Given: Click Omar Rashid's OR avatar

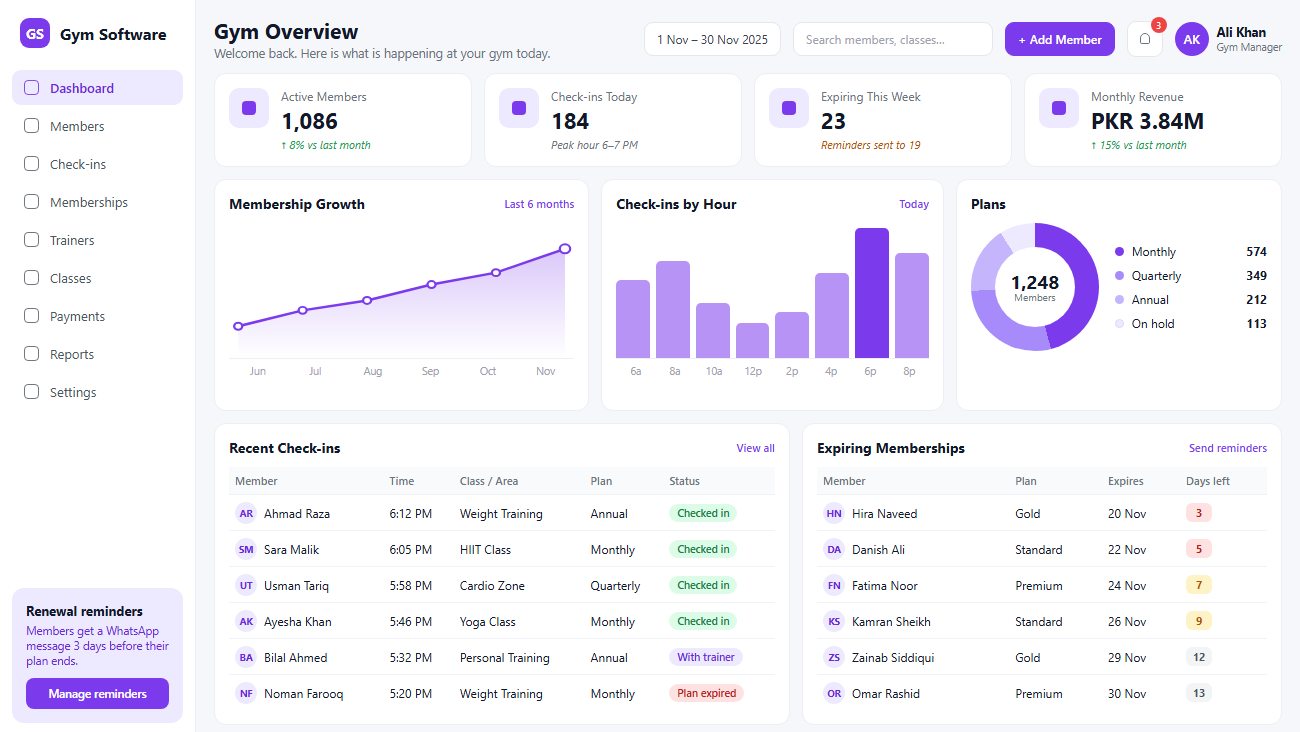Looking at the screenshot, I should 834,693.
